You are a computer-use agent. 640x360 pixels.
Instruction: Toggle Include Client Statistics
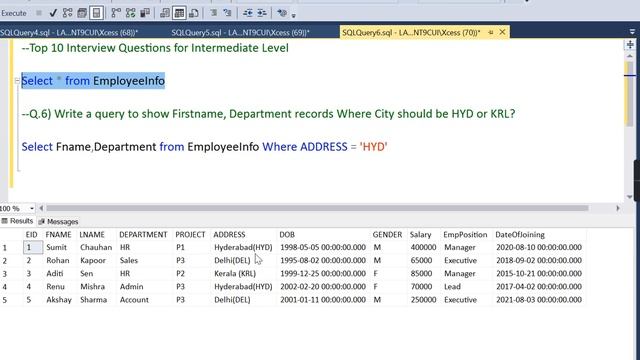coord(145,13)
